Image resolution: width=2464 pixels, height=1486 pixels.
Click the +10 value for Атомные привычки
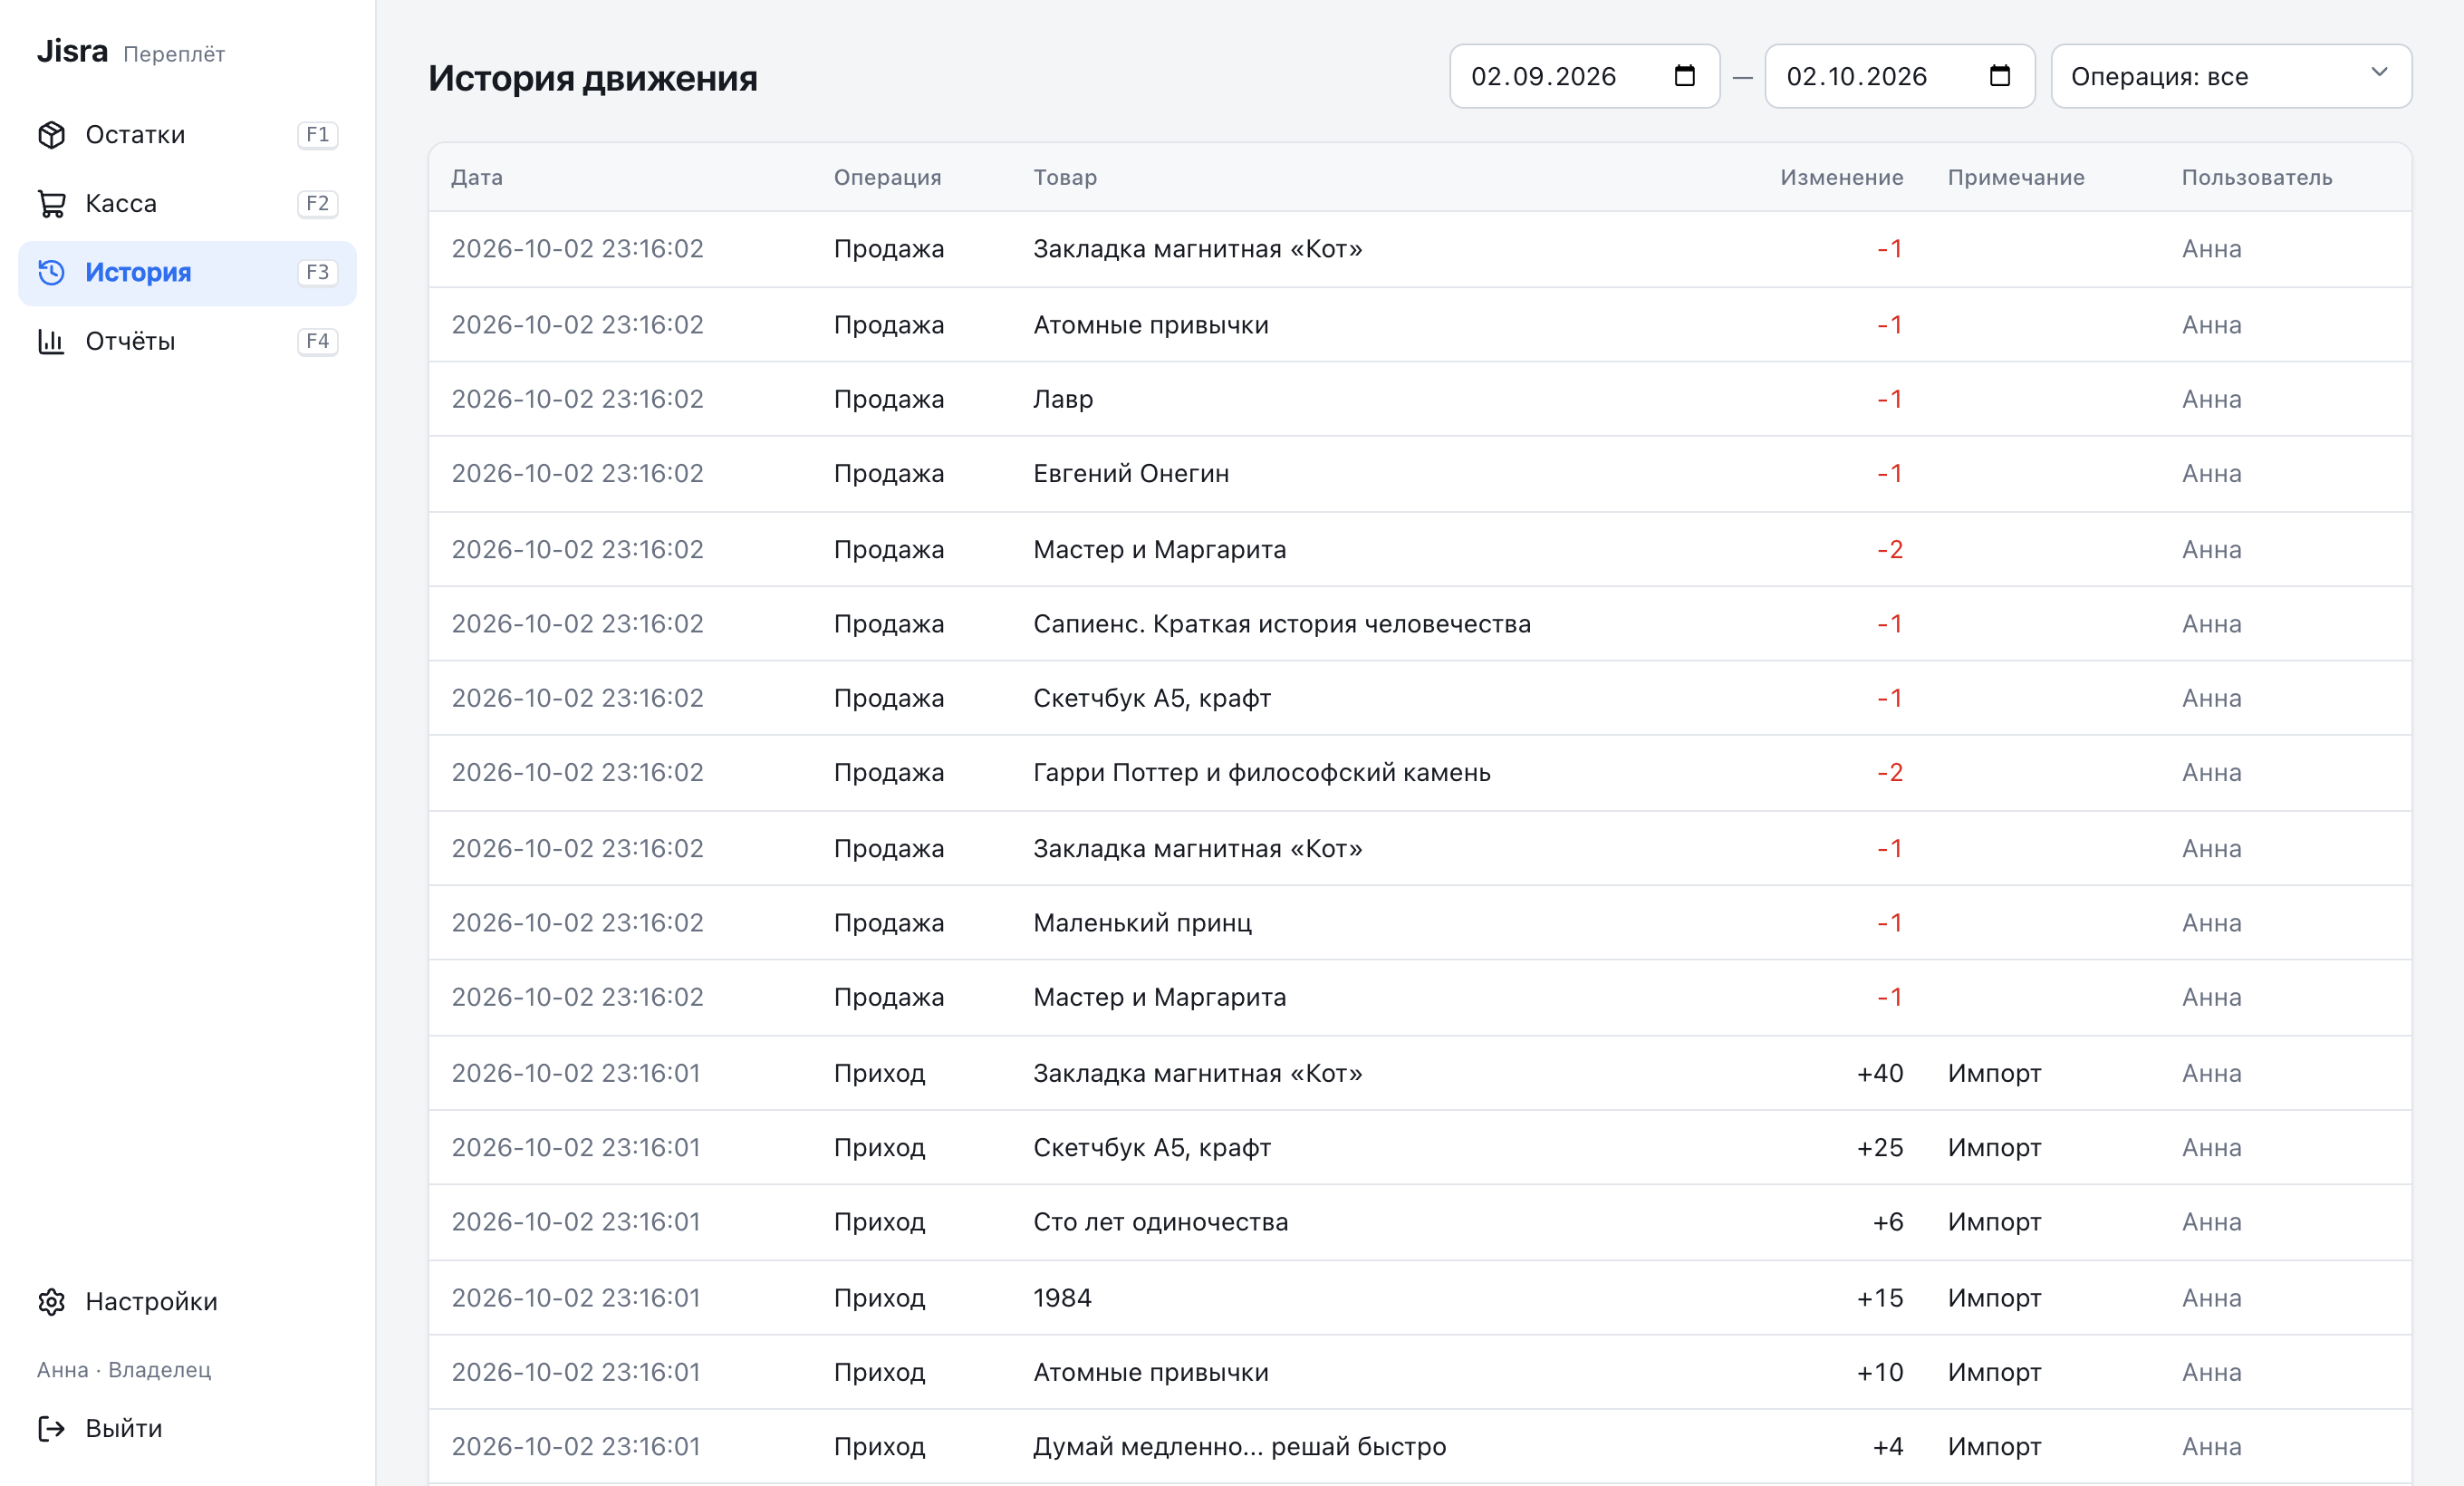pyautogui.click(x=1880, y=1372)
